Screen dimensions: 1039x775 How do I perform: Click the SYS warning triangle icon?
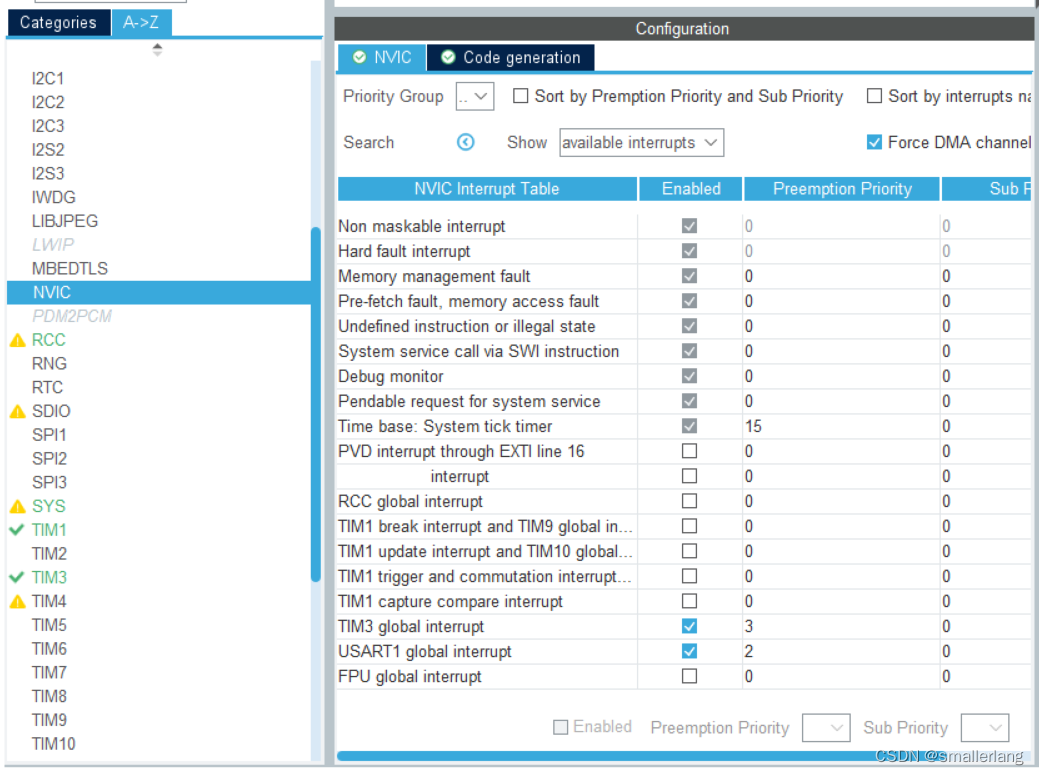18,507
